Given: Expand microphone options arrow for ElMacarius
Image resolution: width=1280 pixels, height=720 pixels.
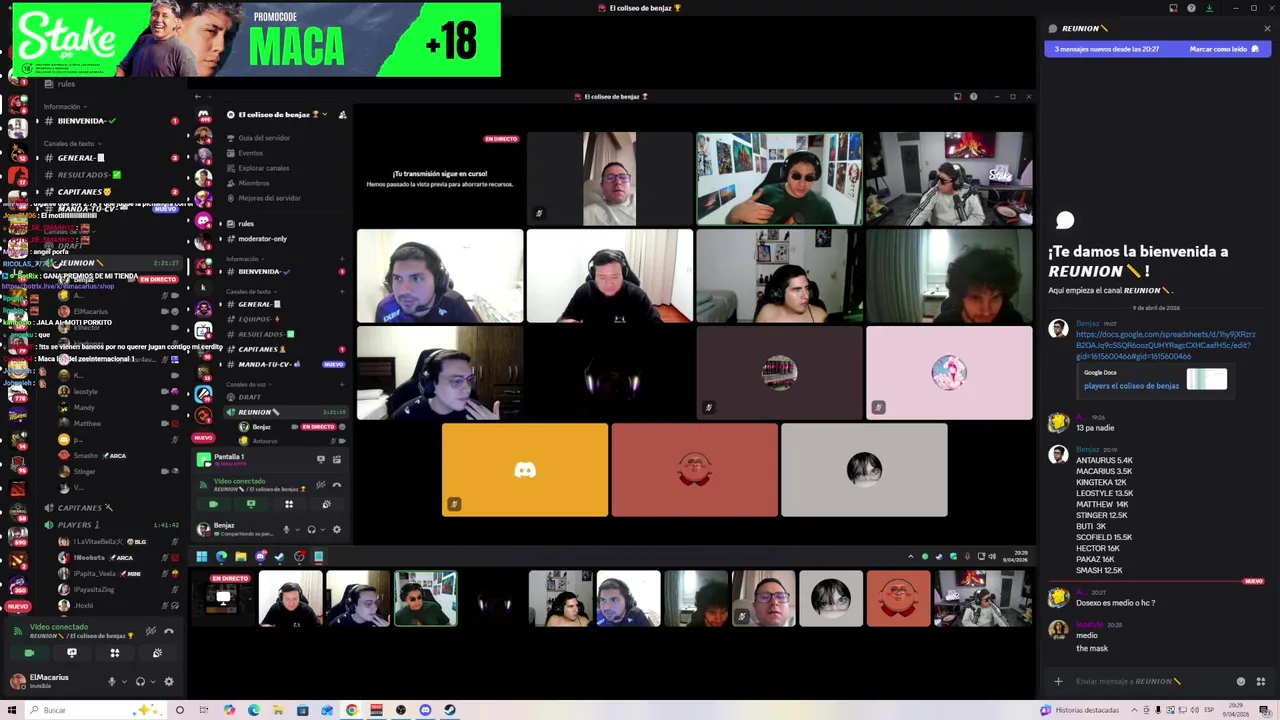Looking at the screenshot, I should click(124, 682).
